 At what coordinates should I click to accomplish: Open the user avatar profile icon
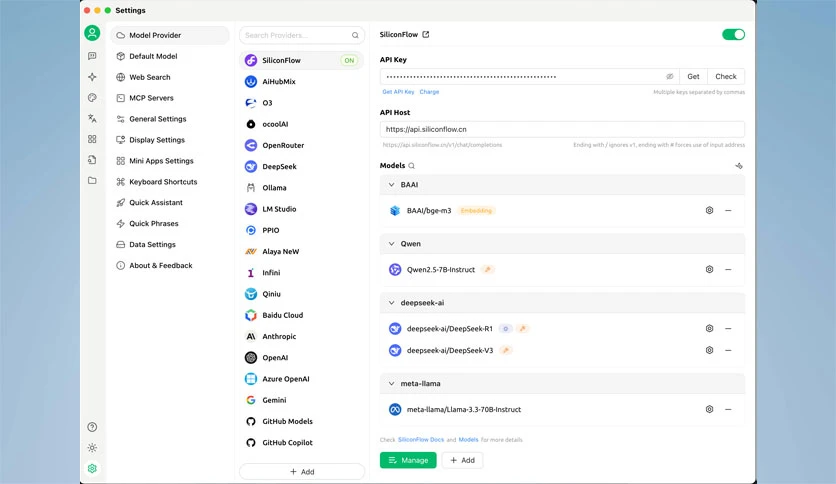(92, 33)
